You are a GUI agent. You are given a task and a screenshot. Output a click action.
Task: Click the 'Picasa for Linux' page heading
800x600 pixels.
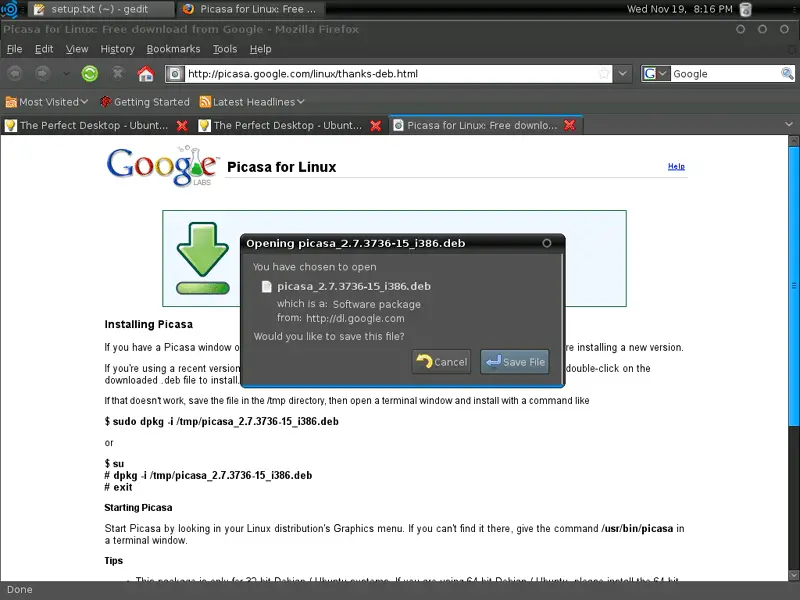click(x=282, y=167)
